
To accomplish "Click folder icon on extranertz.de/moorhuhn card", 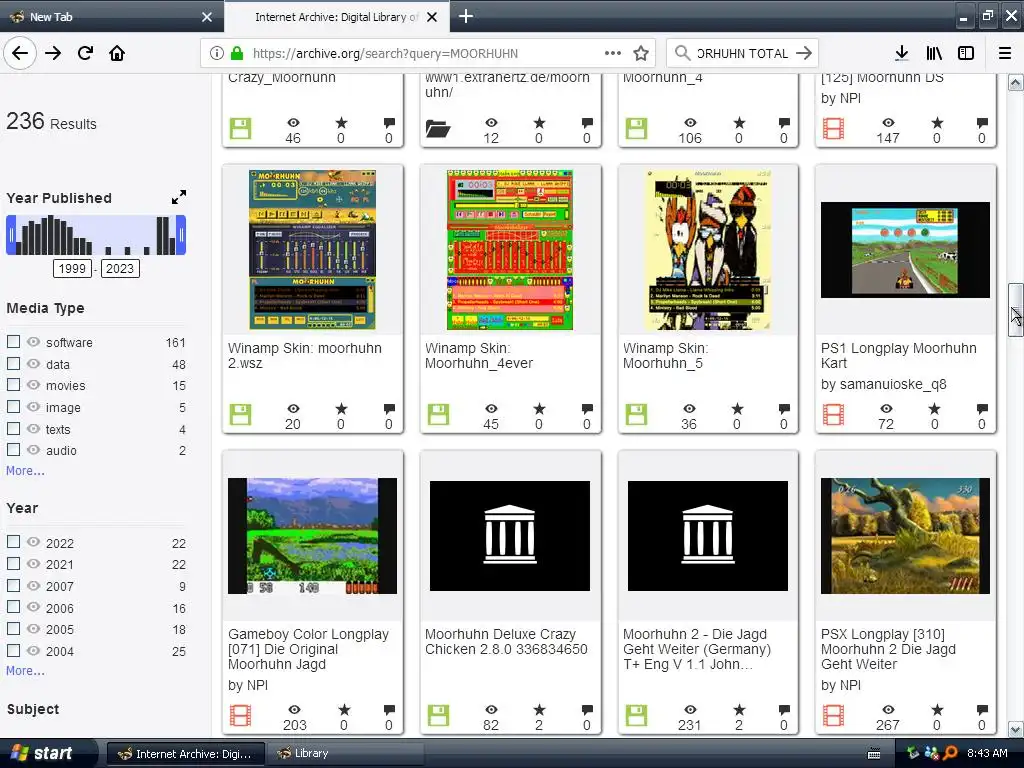I will pyautogui.click(x=438, y=128).
